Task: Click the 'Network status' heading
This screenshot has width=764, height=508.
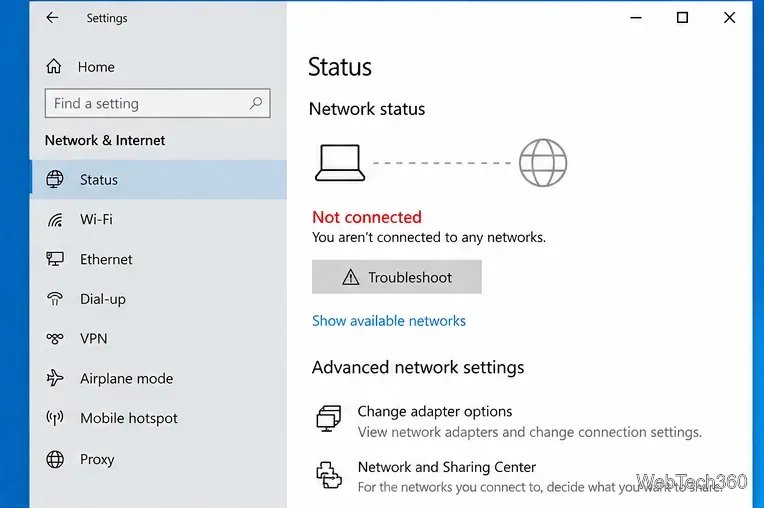Action: click(367, 109)
